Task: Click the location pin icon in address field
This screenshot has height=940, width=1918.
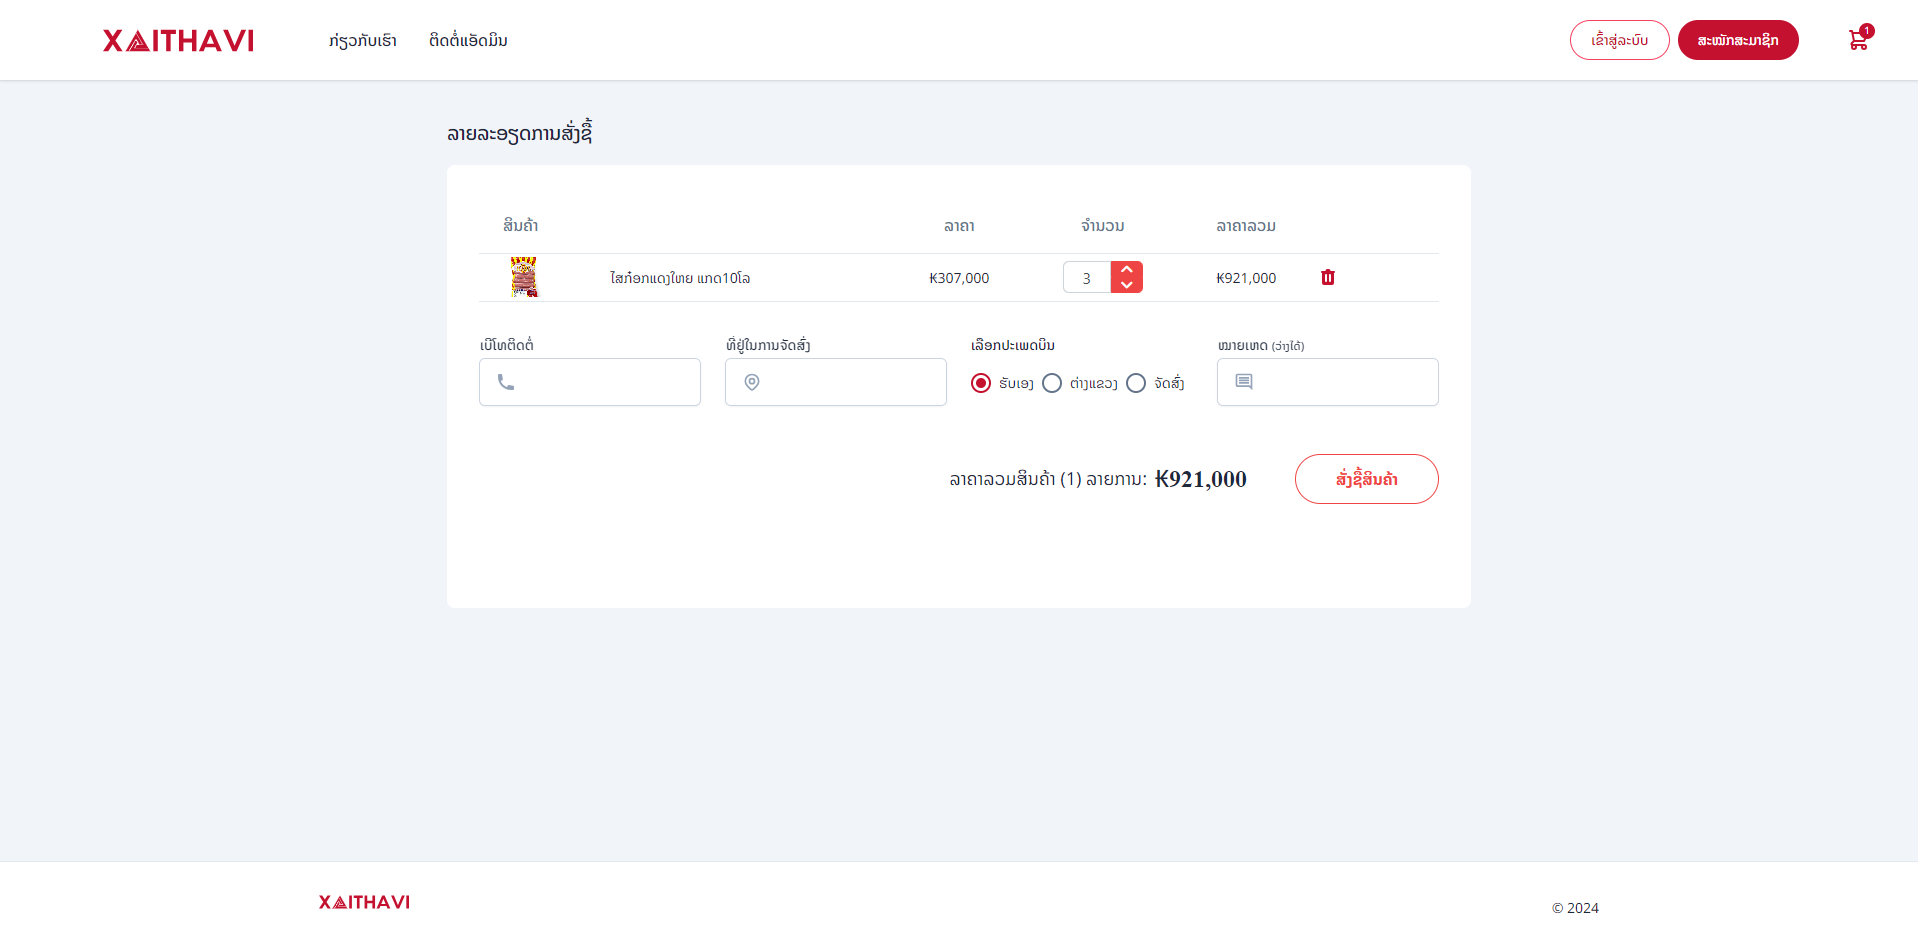Action: (x=752, y=382)
